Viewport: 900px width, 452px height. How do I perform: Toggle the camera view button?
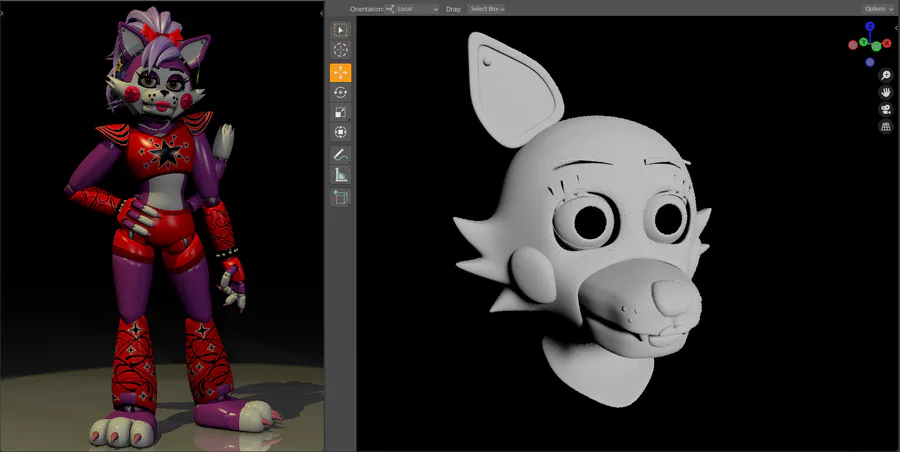(x=886, y=110)
